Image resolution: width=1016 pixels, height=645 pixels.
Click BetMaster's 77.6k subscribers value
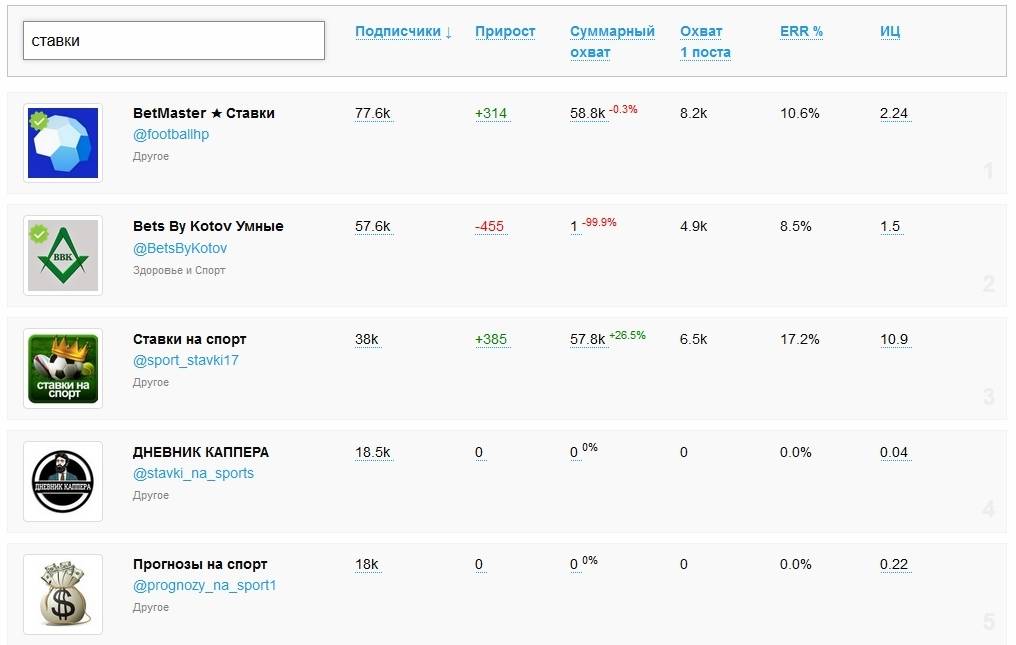[x=372, y=114]
